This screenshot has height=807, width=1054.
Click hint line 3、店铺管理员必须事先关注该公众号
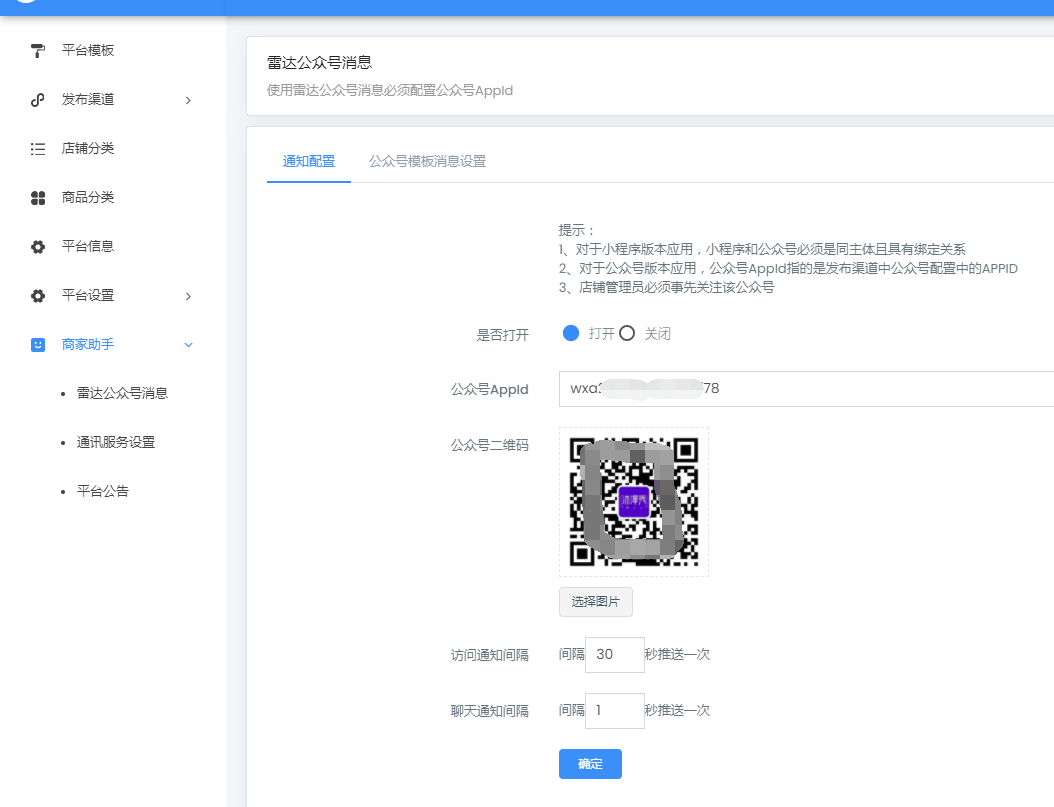666,287
